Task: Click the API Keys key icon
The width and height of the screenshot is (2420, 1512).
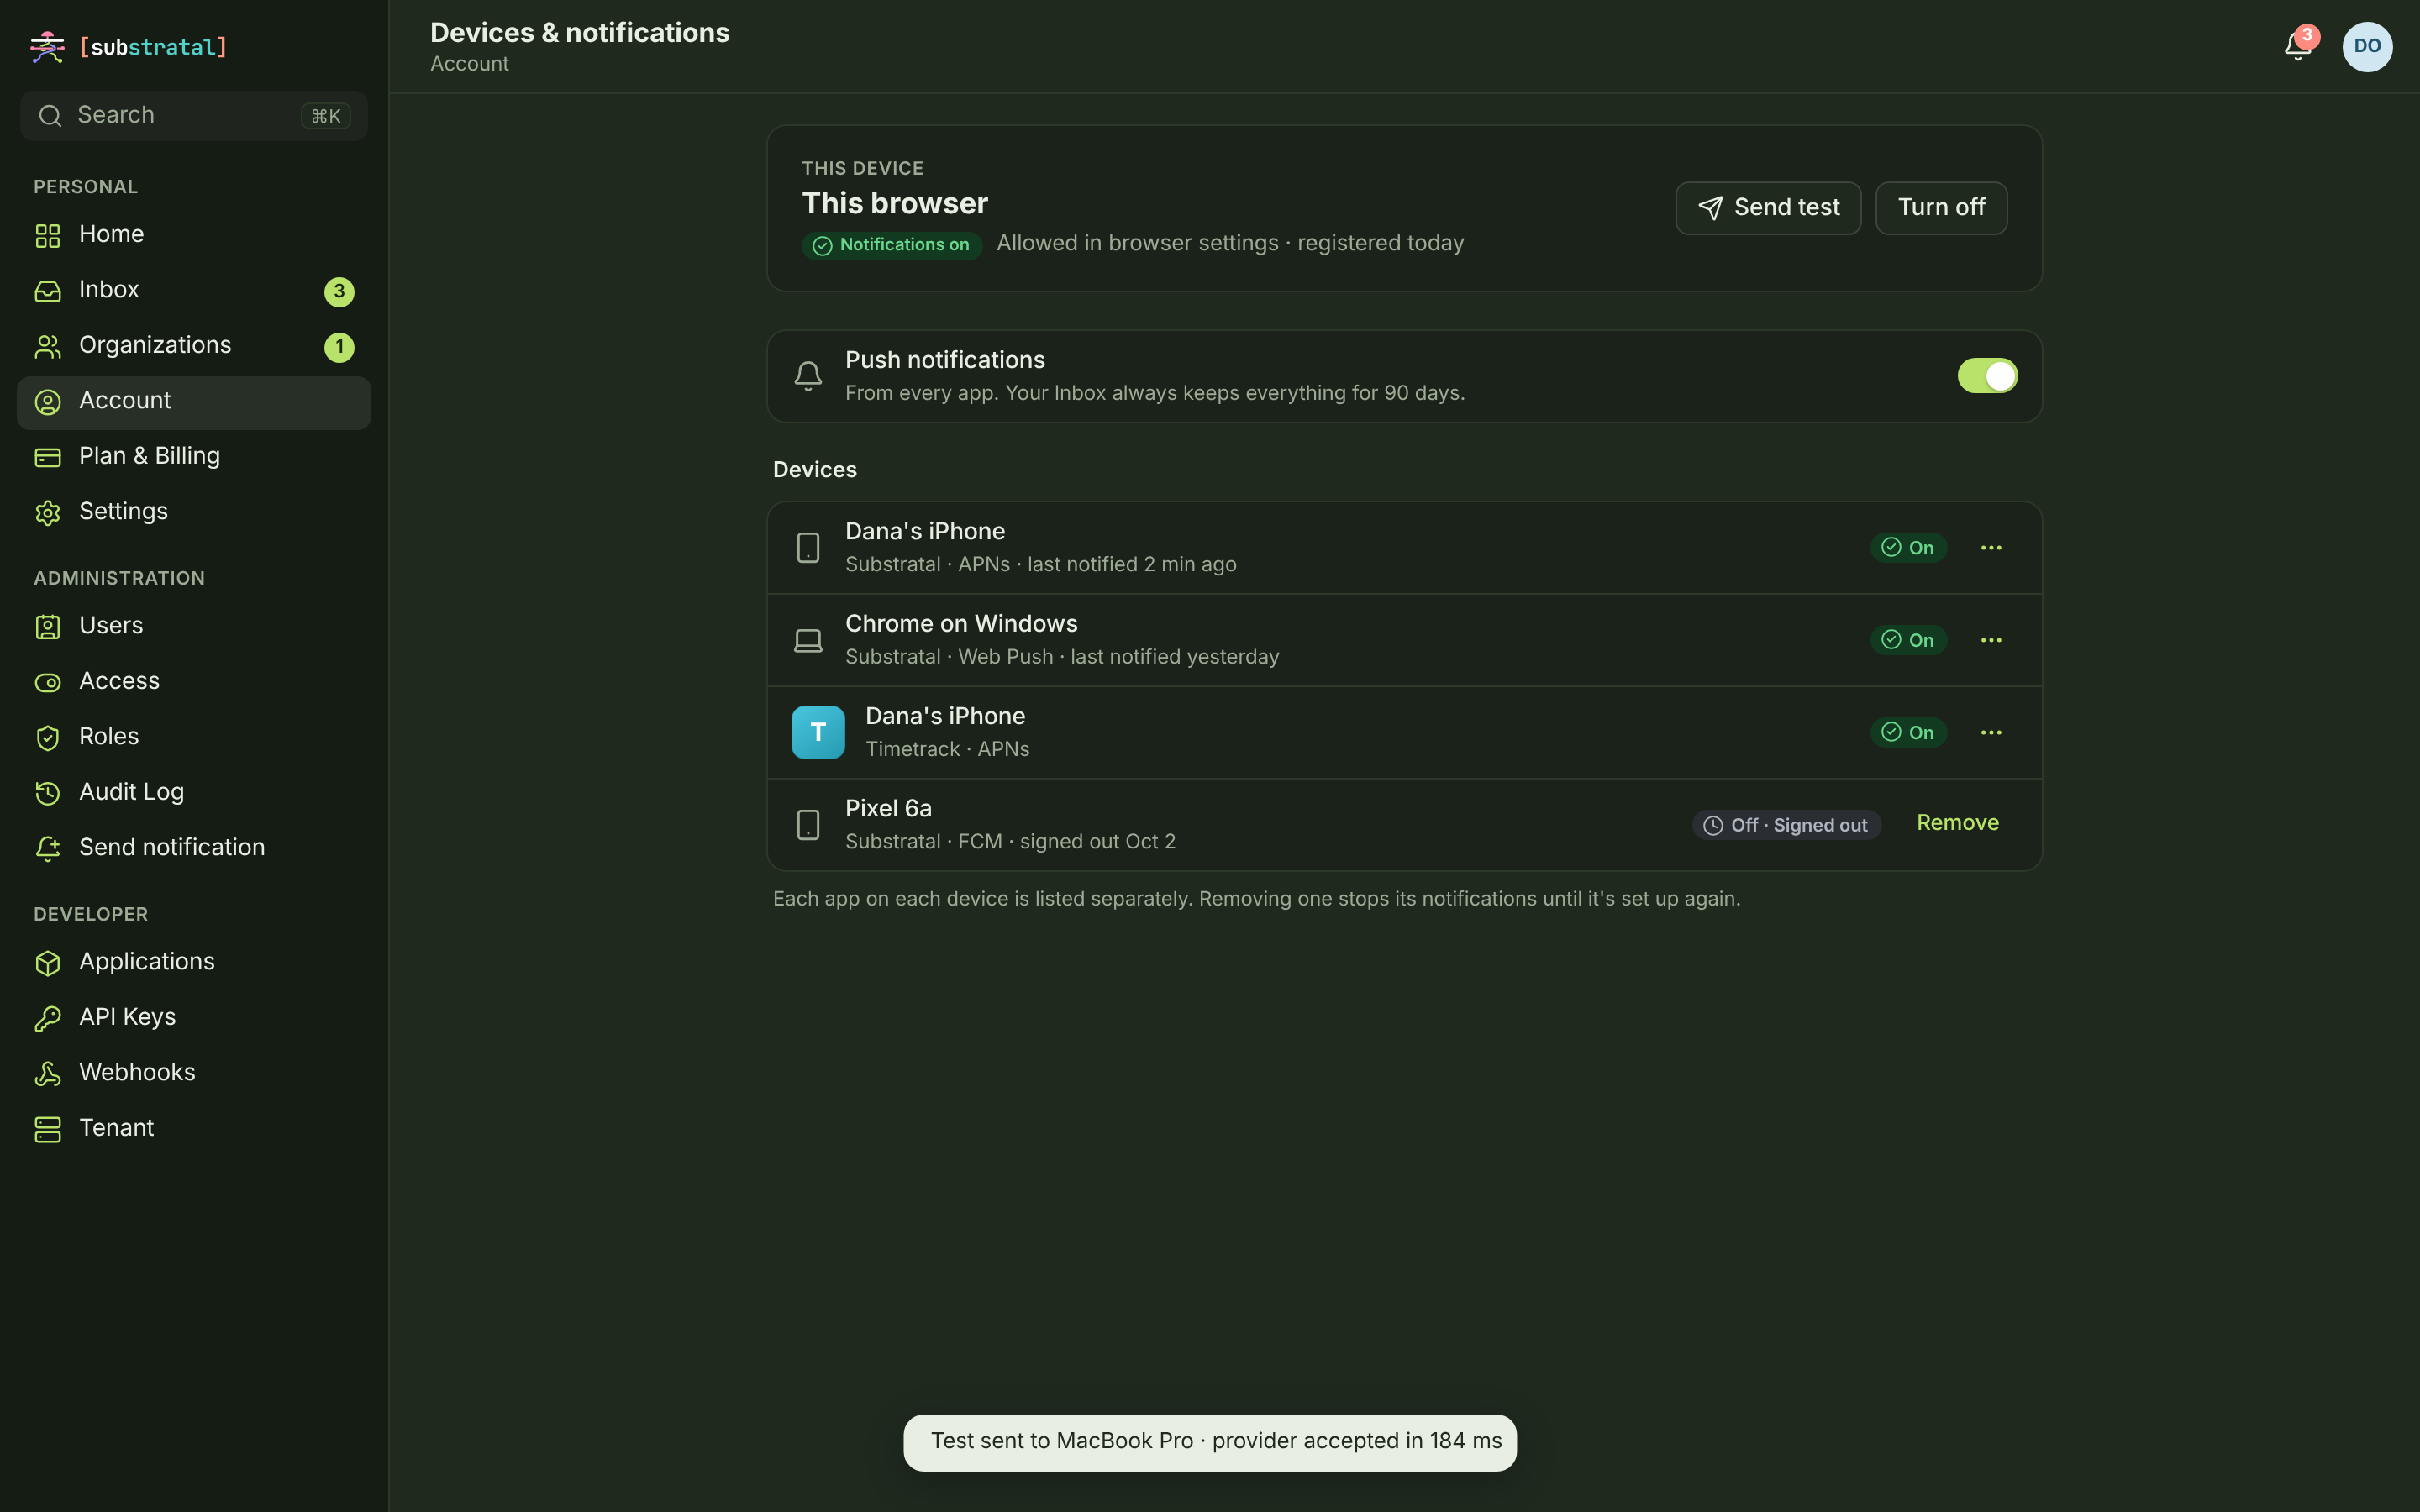Action: tap(48, 1018)
